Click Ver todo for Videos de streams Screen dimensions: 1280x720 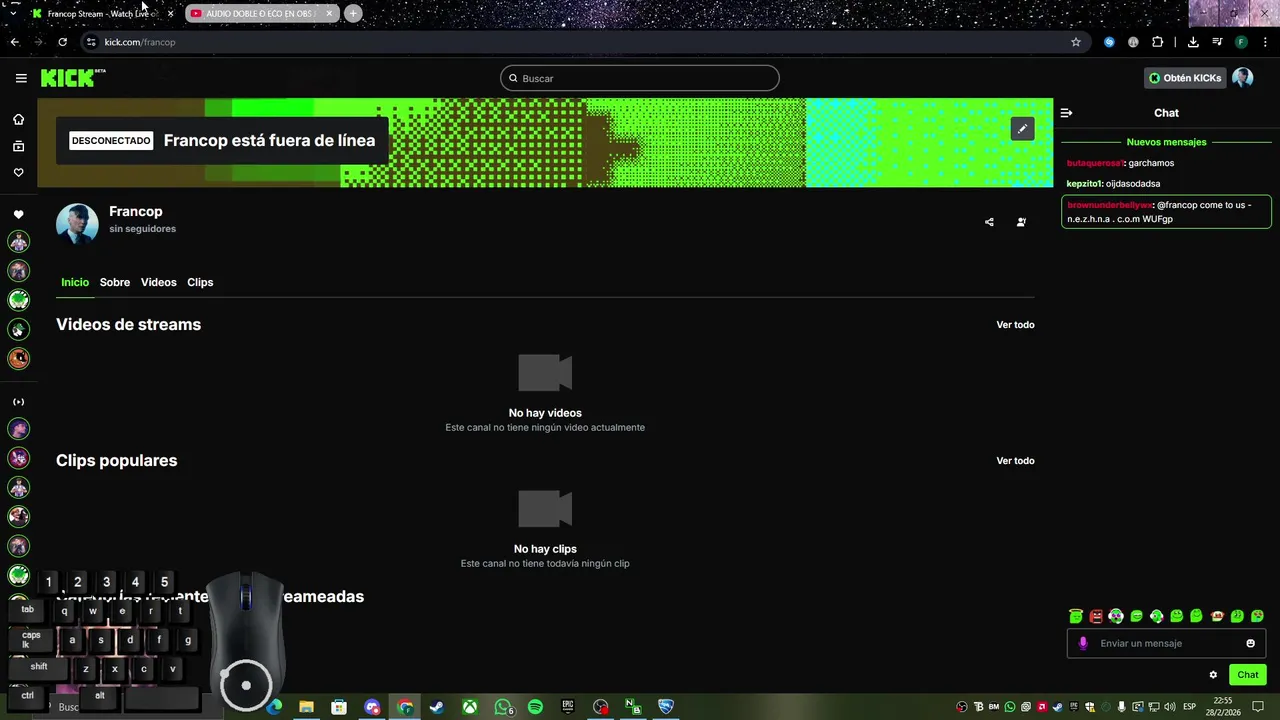[1015, 325]
